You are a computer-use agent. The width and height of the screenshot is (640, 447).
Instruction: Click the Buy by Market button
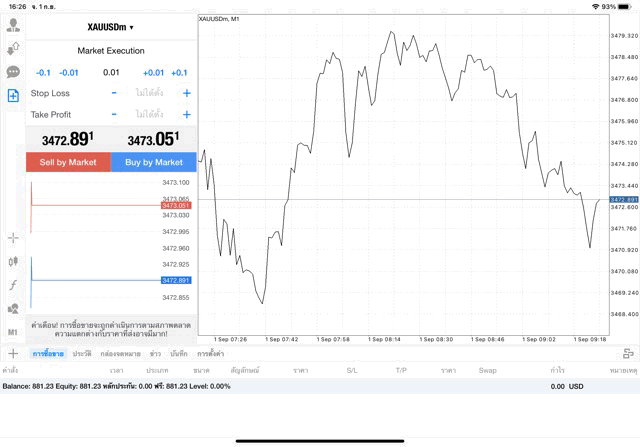(154, 162)
